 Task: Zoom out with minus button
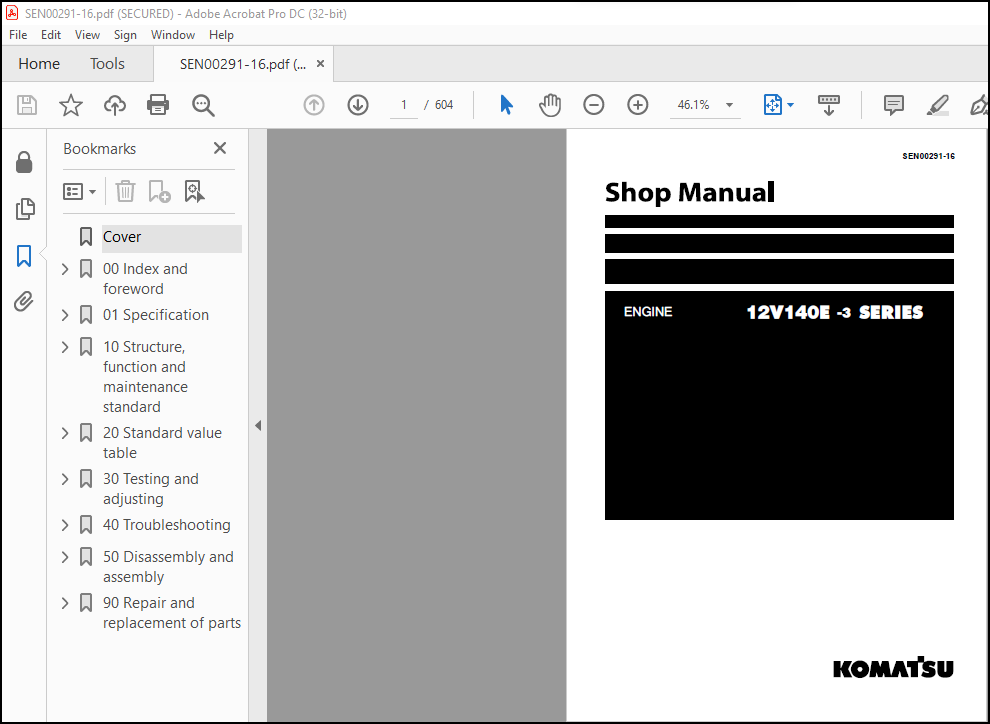(x=593, y=105)
